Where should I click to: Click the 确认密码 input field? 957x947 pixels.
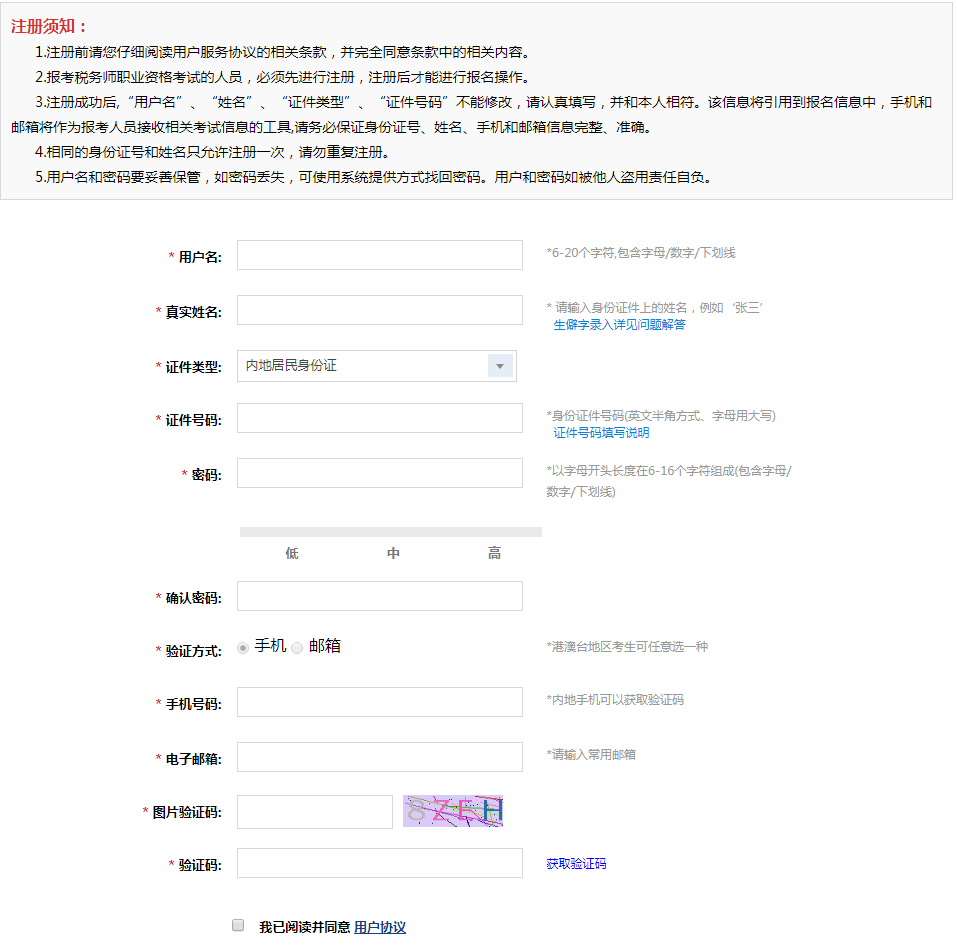(x=379, y=595)
